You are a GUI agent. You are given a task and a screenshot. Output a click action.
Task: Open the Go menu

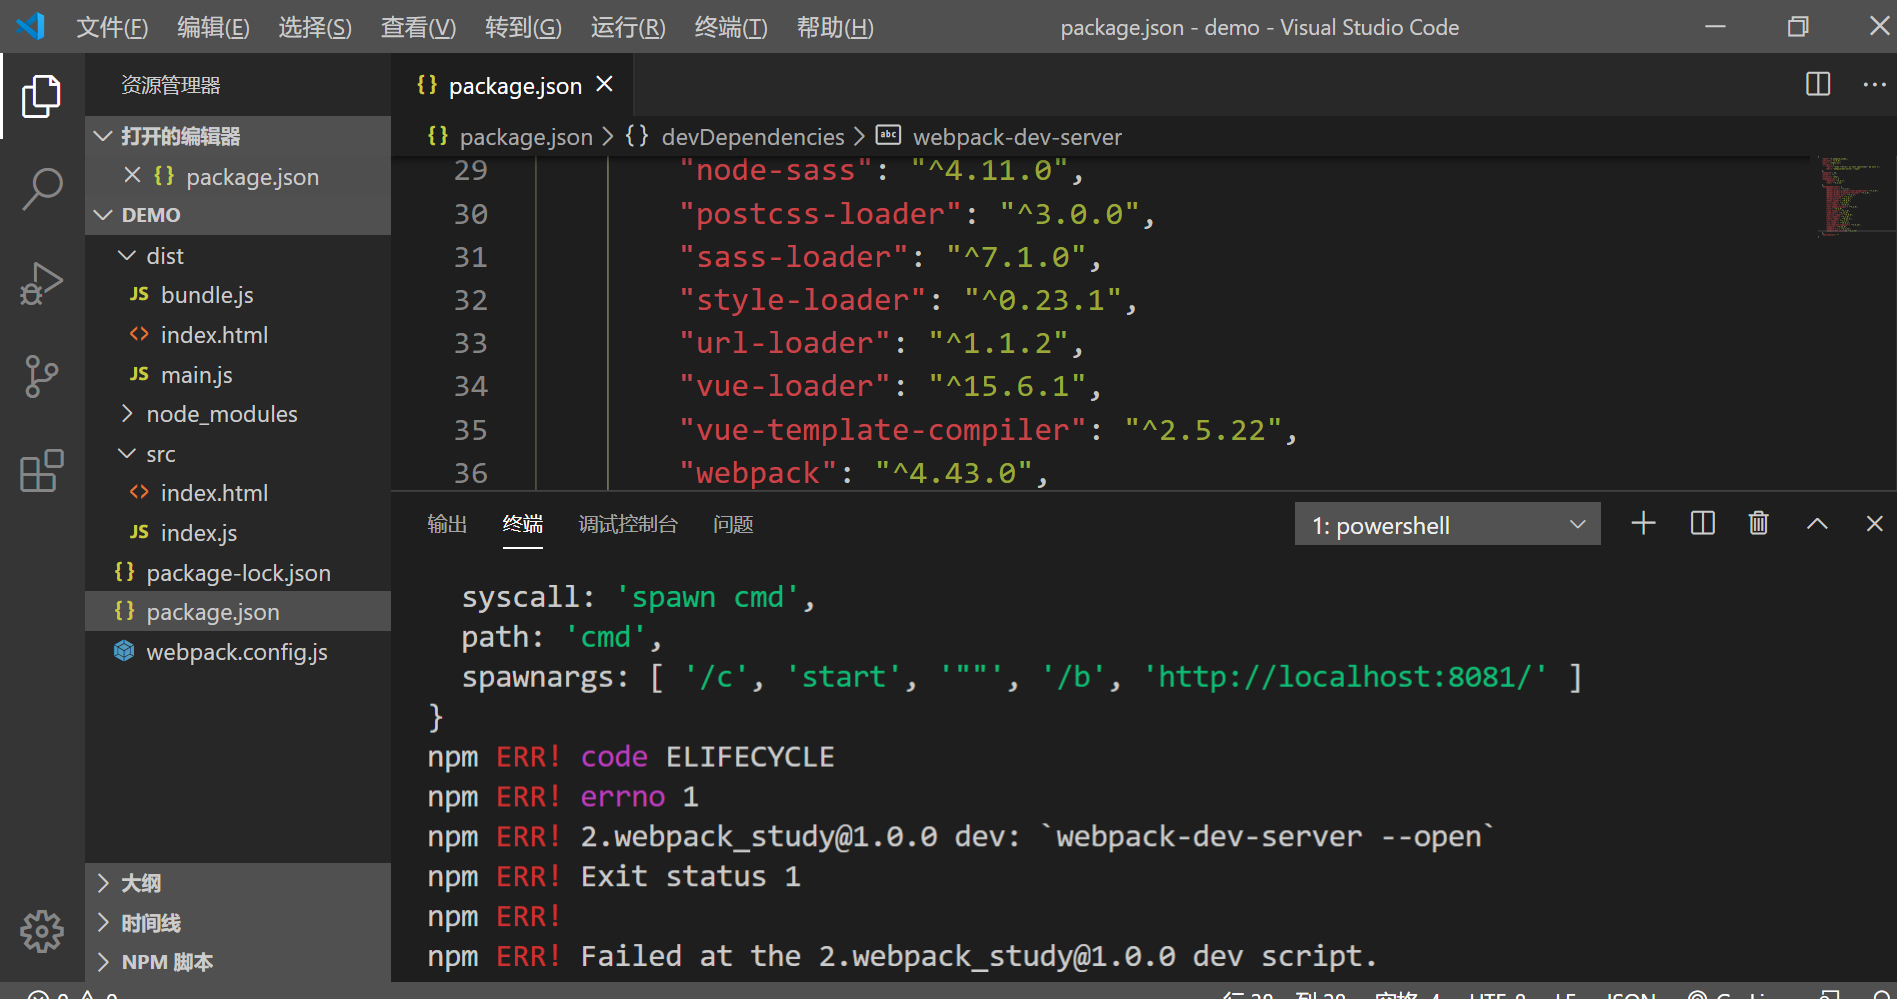(523, 27)
